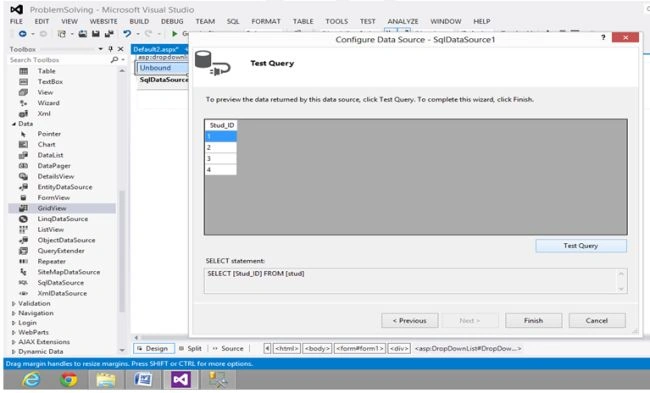Switch to Split view tab
Screen dimensions: 650x393
click(190, 349)
